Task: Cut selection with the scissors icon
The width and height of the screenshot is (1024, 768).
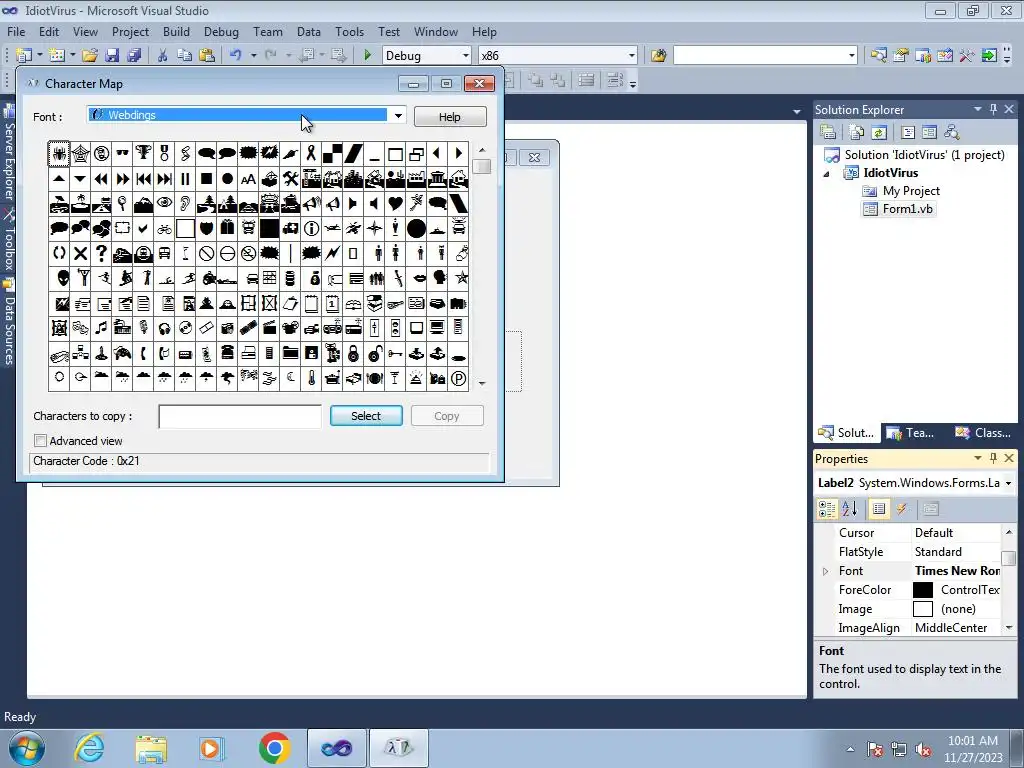Action: point(163,56)
